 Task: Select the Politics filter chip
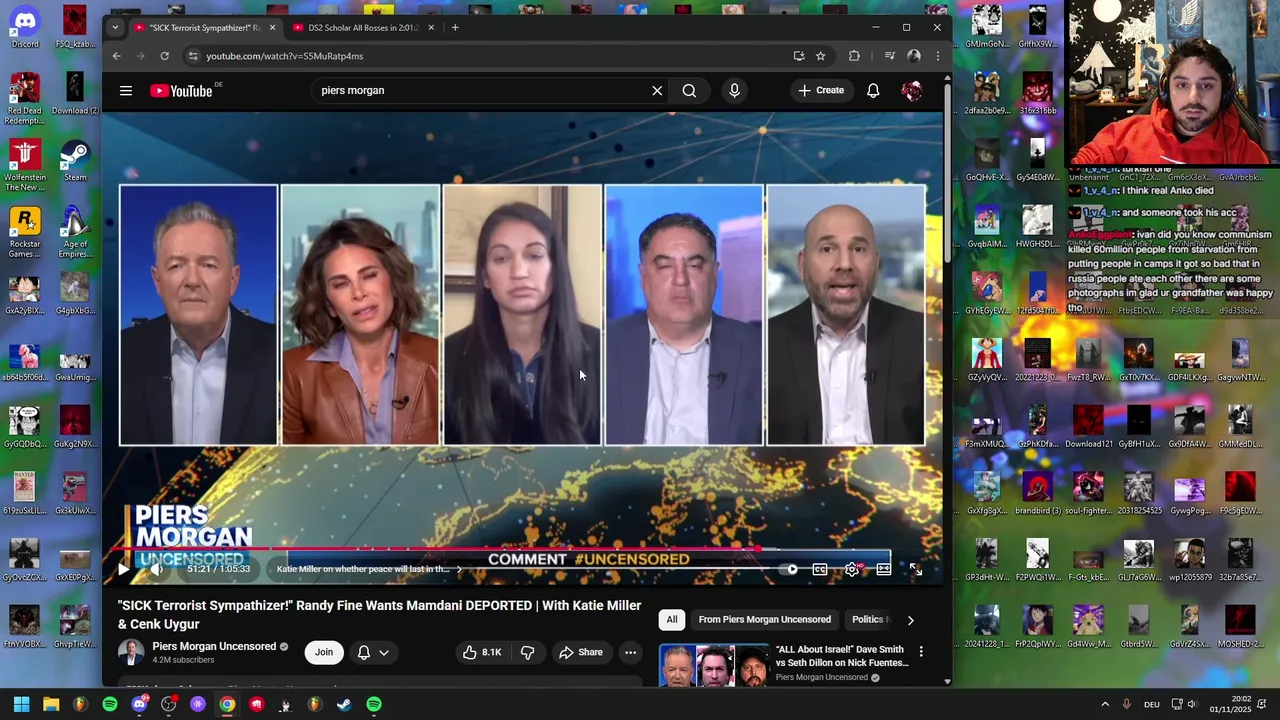click(868, 620)
